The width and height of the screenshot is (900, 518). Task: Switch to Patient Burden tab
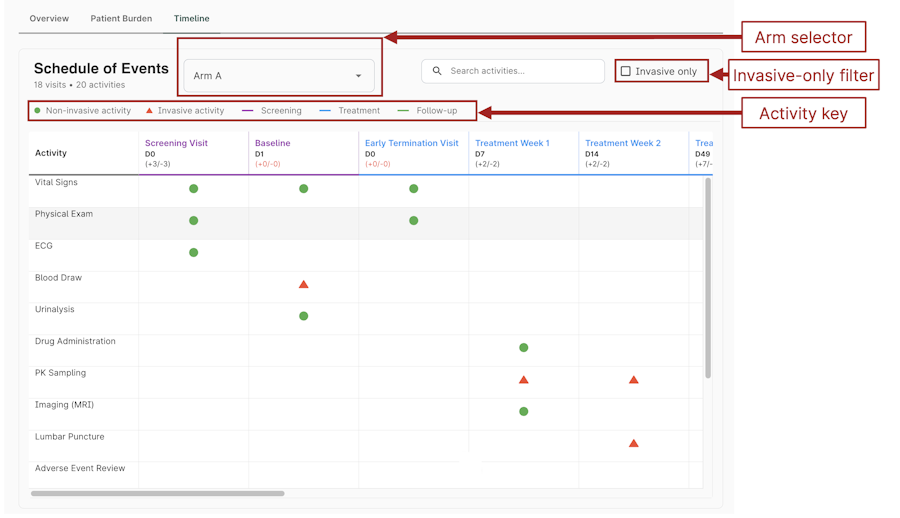tap(121, 18)
